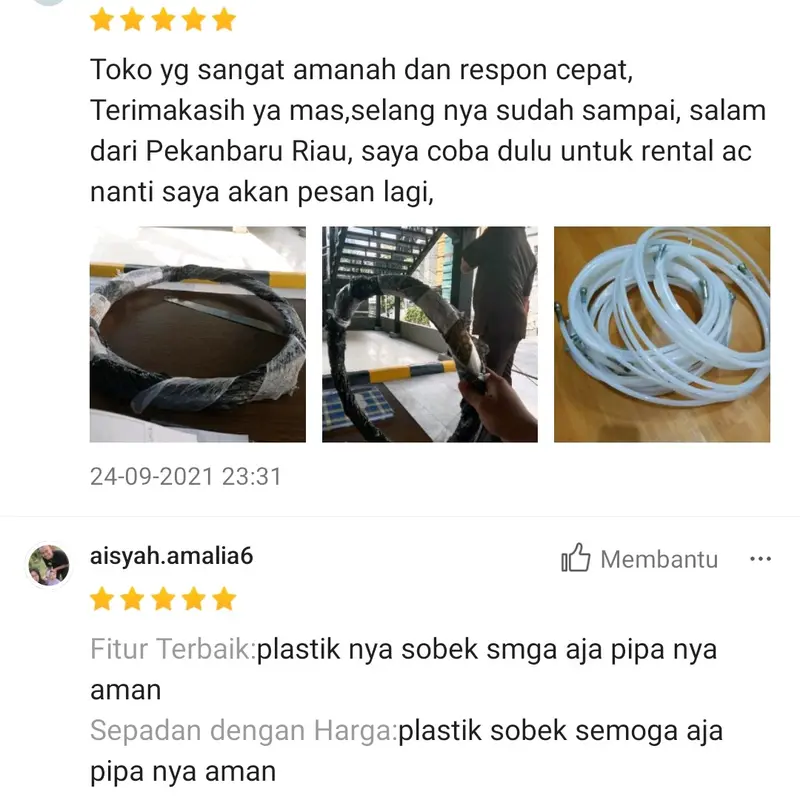Click the last star of the top review rating

point(224,20)
